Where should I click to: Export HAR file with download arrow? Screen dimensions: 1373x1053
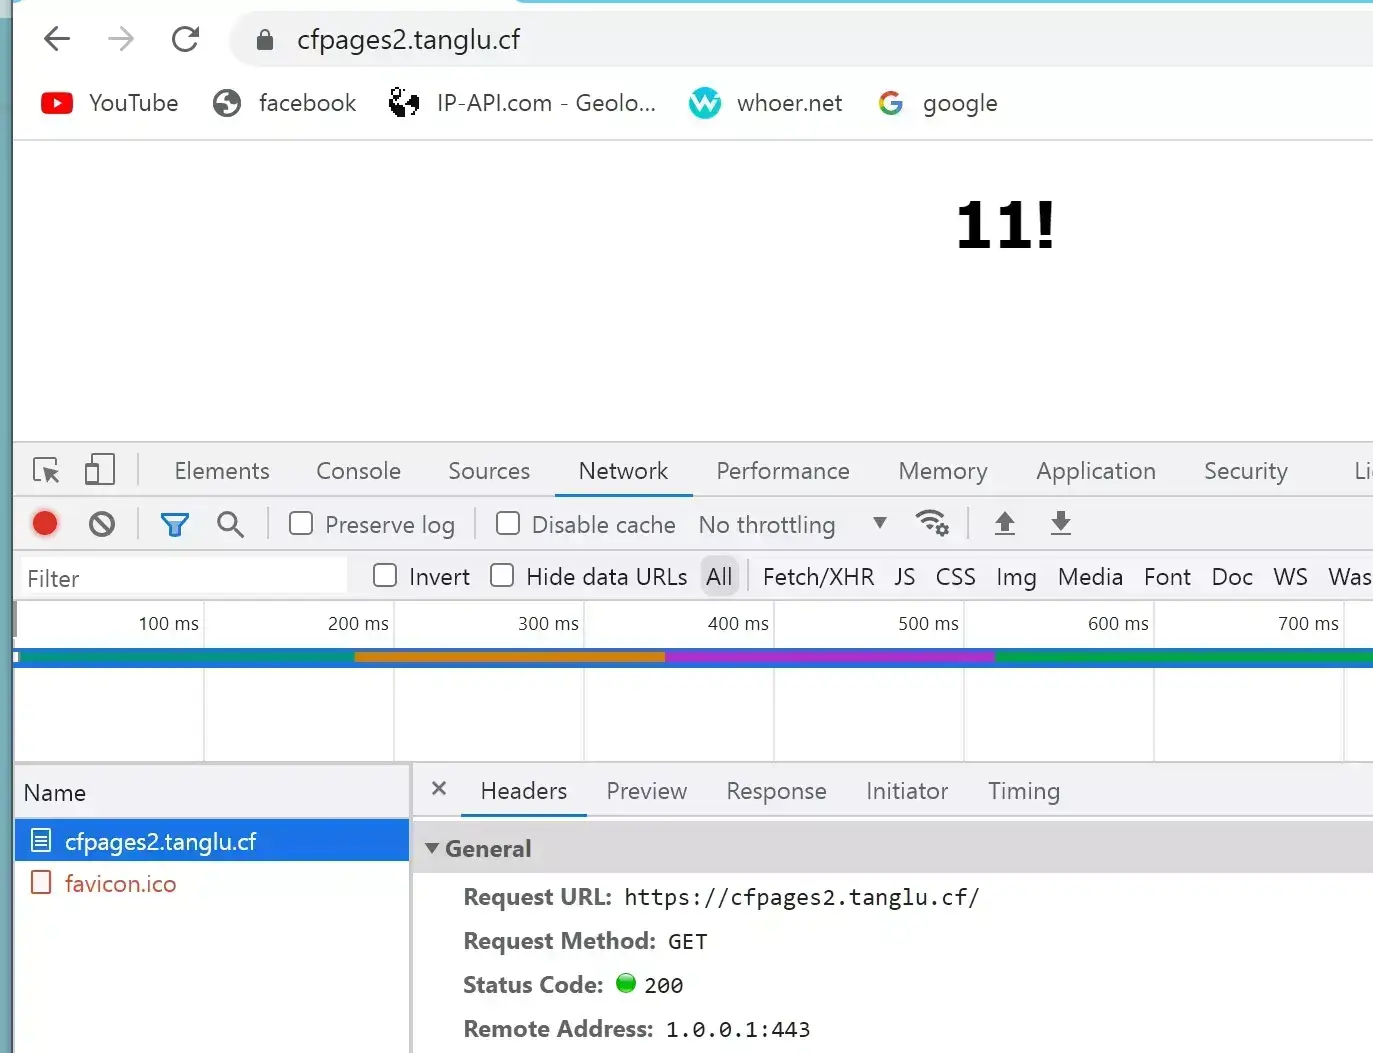[1061, 523]
